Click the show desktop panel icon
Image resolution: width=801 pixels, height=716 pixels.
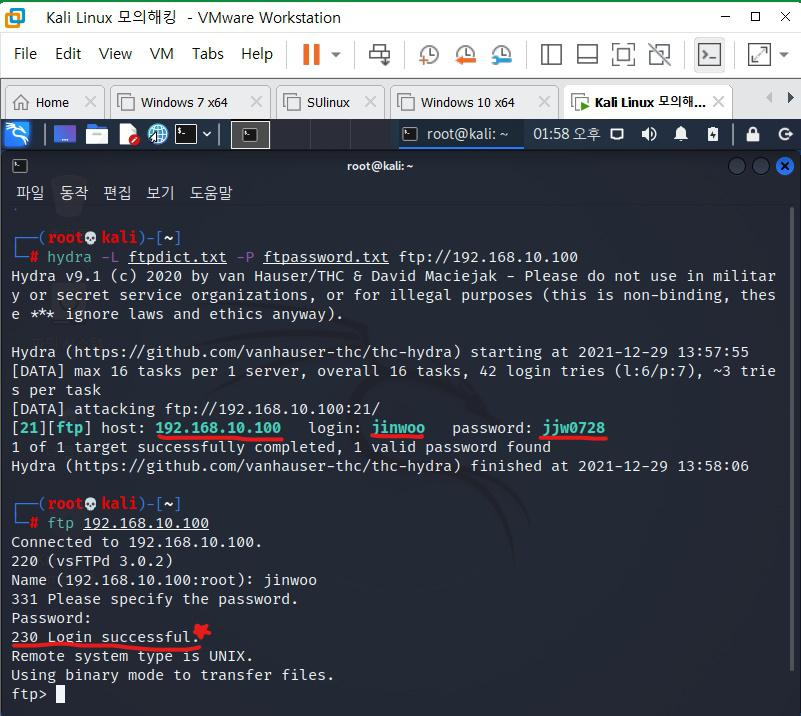pos(65,134)
